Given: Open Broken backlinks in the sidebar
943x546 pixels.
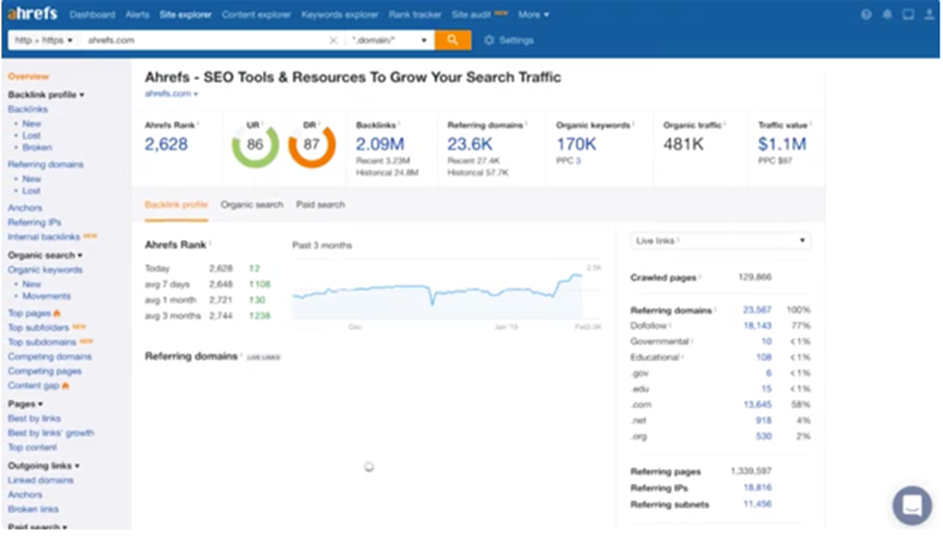Looking at the screenshot, I should pyautogui.click(x=37, y=147).
